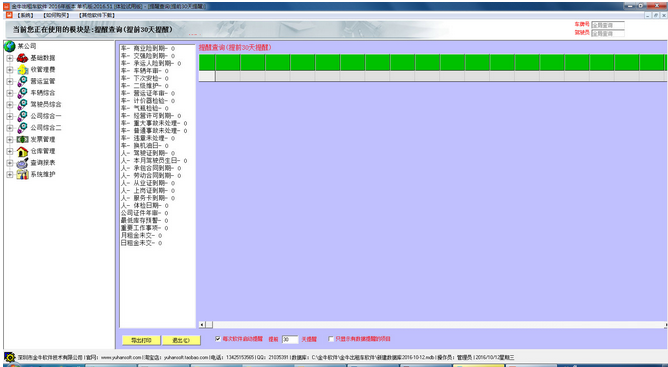Select the 系统维护 tree item label
Image resolution: width=668 pixels, height=367 pixels.
point(43,174)
